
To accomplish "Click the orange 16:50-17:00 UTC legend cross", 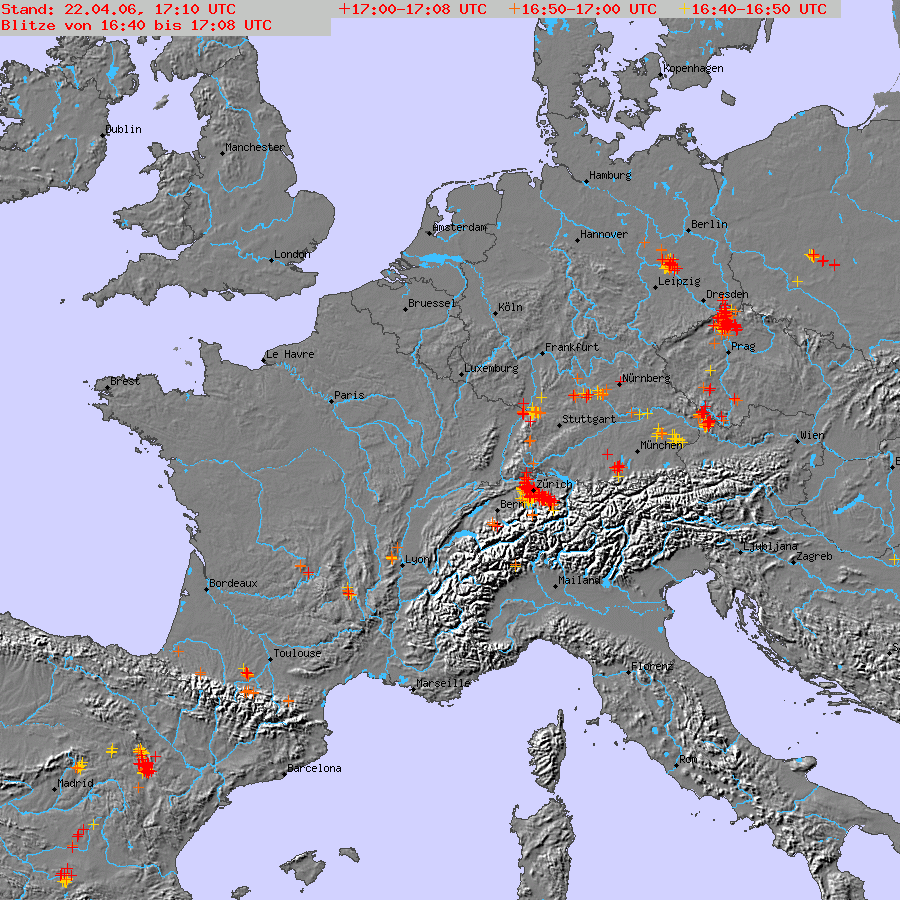I will [x=514, y=9].
